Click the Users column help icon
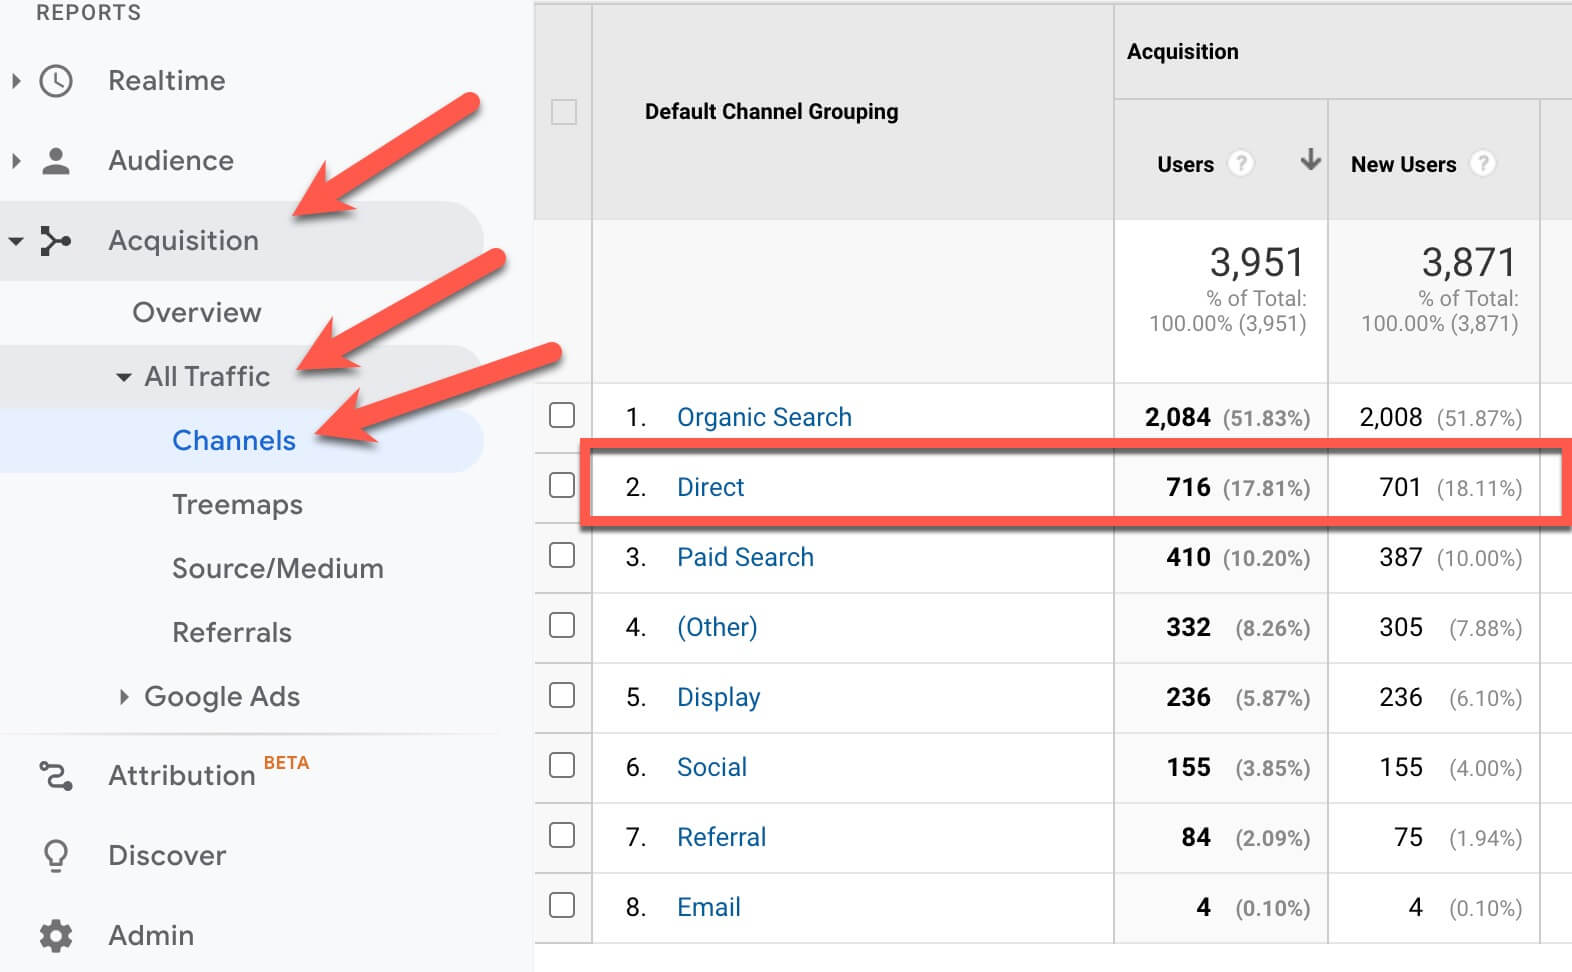 click(1240, 163)
